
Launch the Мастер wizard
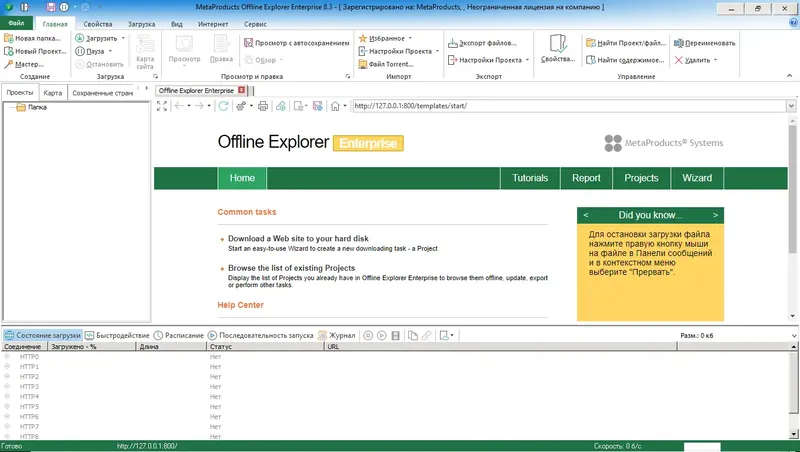(23, 64)
